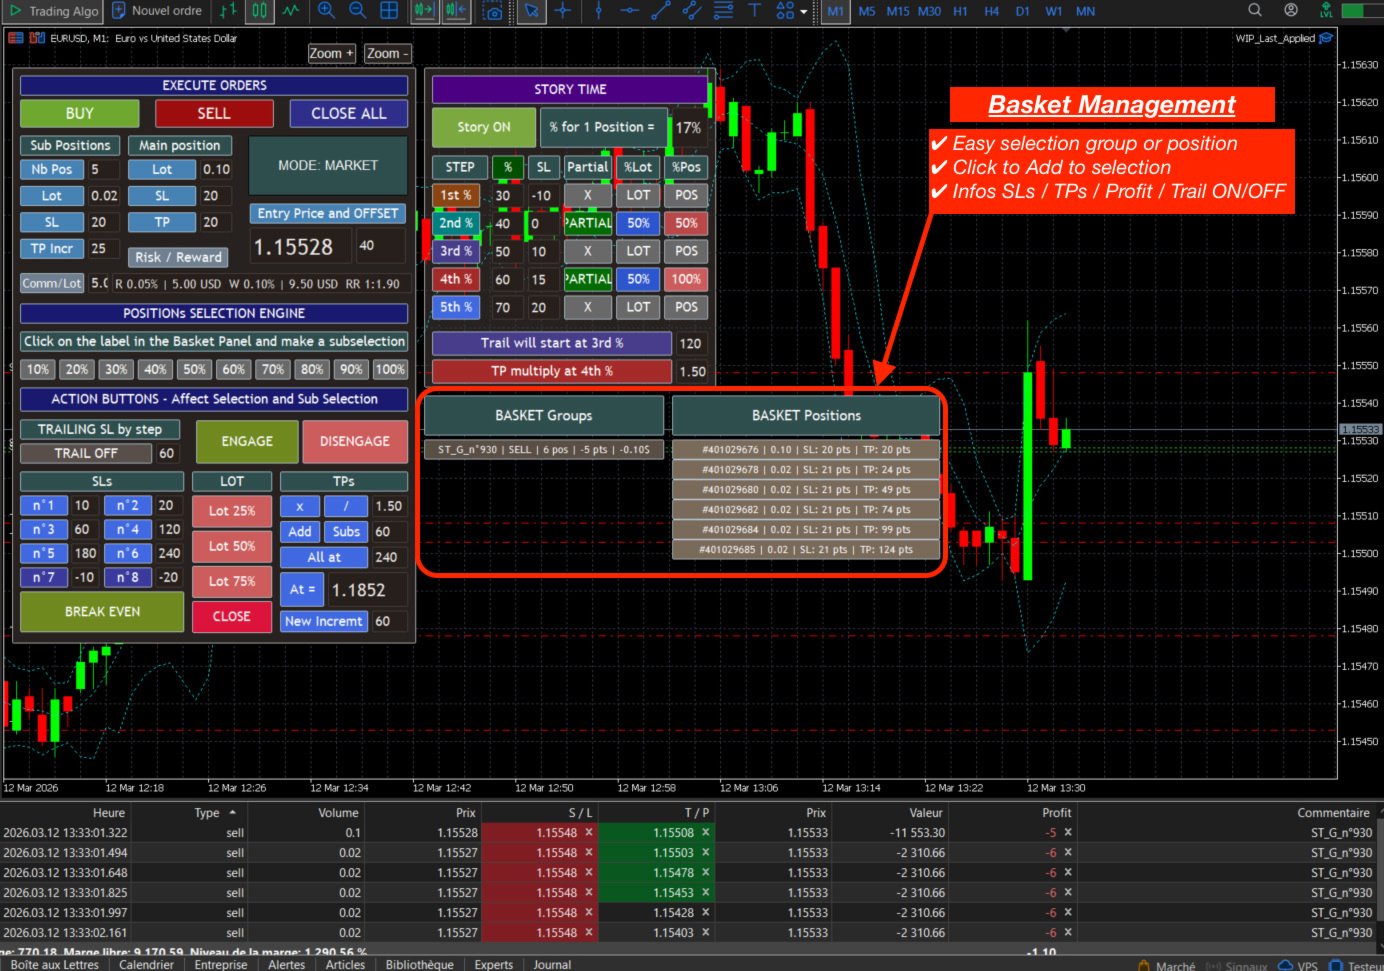Open the objects shapes dropdown arrow

click(804, 12)
